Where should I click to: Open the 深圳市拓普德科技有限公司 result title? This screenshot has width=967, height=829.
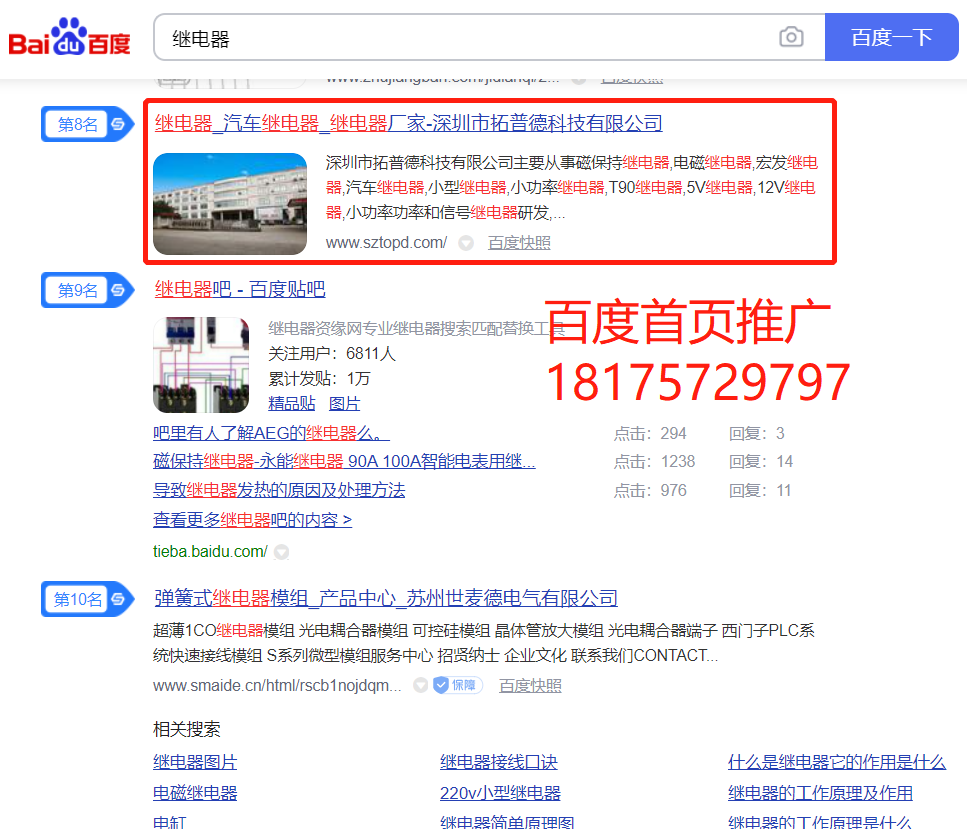(x=408, y=123)
